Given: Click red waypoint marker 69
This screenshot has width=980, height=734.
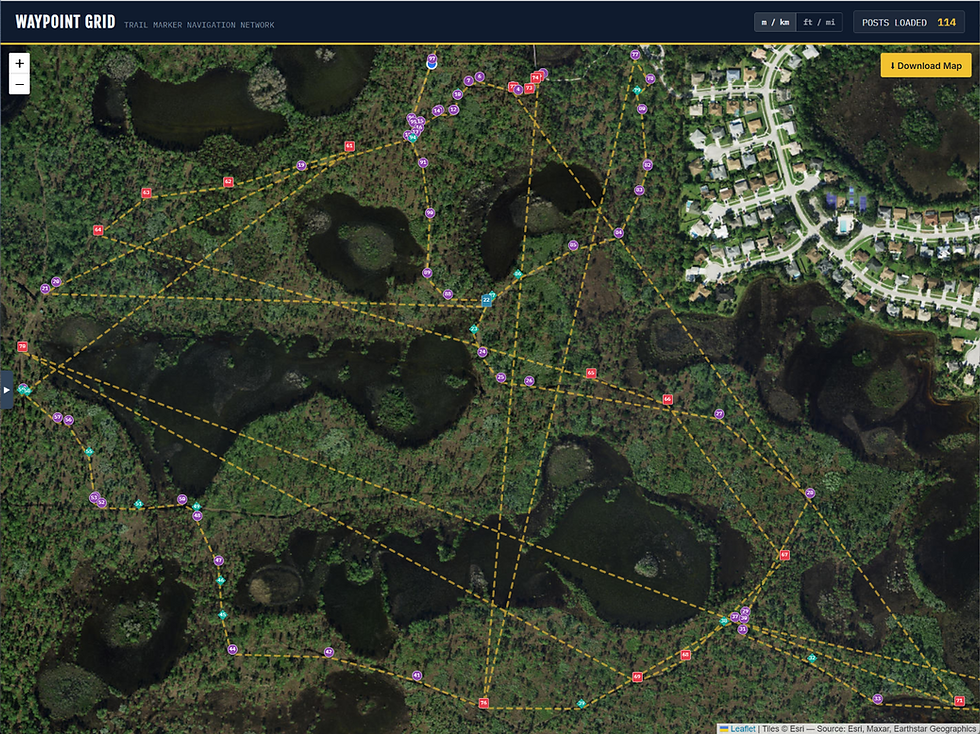Looking at the screenshot, I should pyautogui.click(x=637, y=676).
